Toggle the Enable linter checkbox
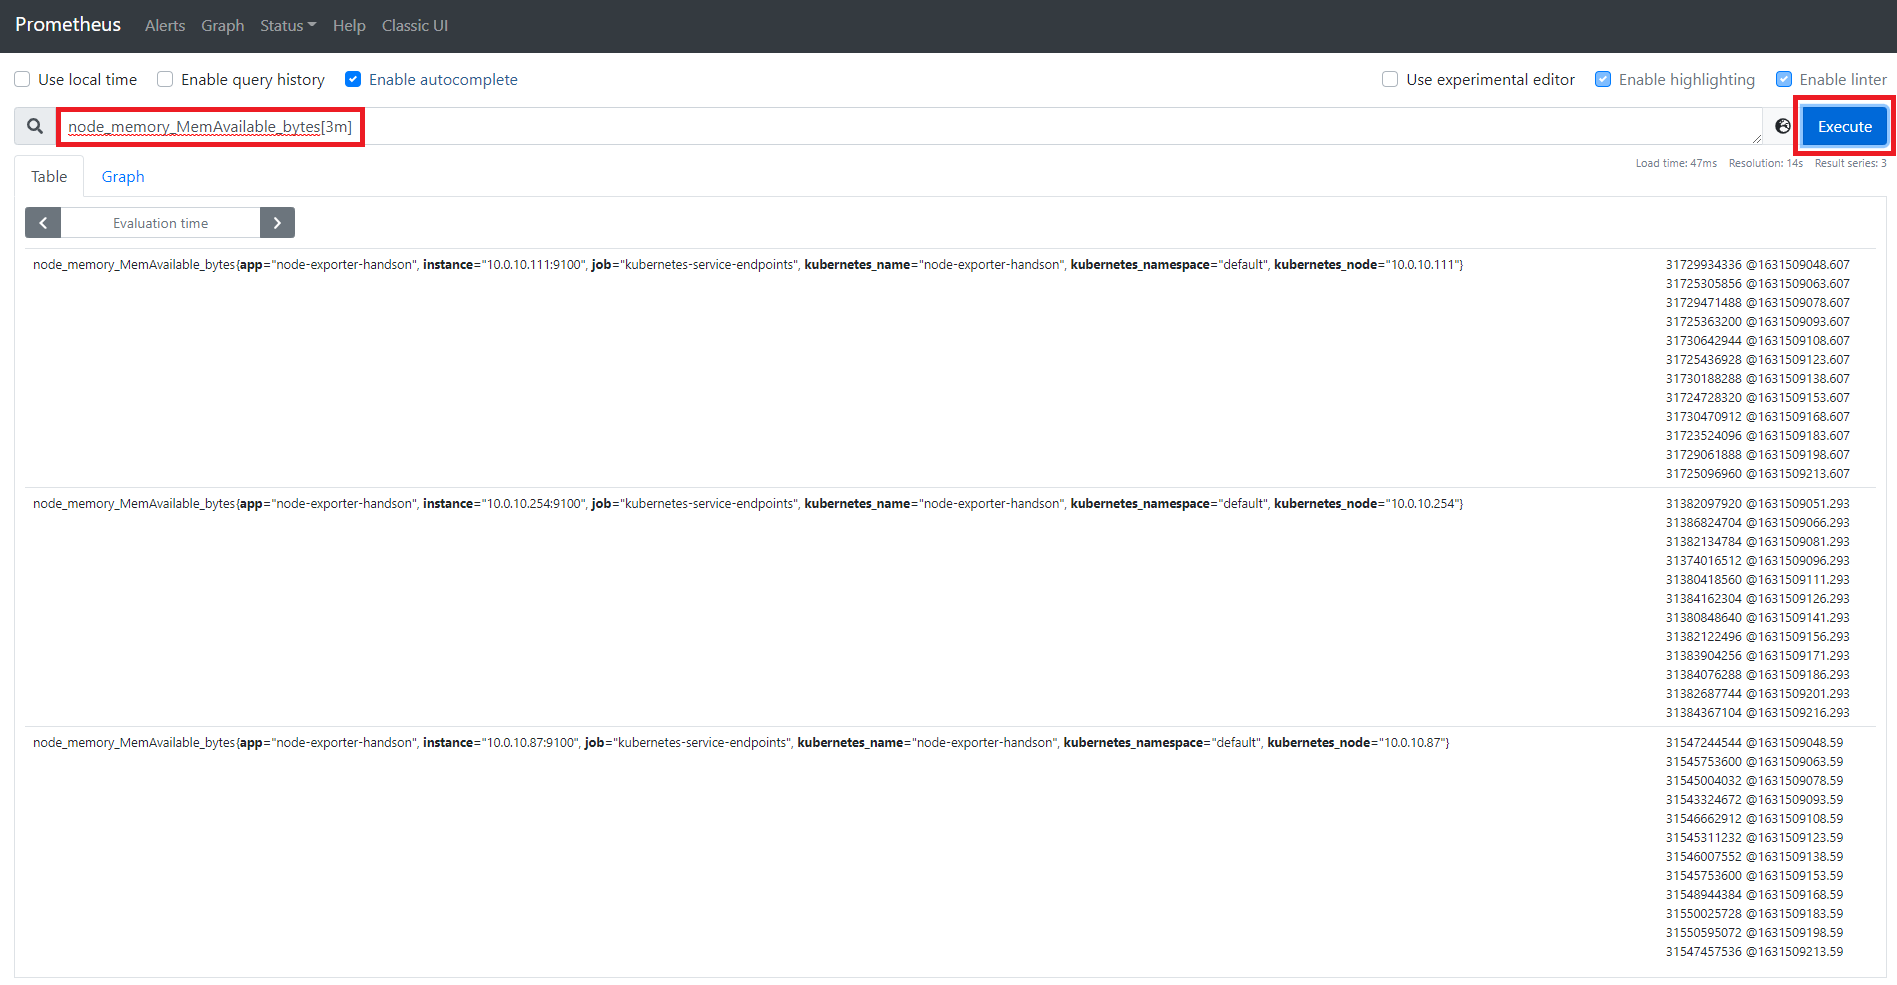1897x985 pixels. pyautogui.click(x=1783, y=79)
